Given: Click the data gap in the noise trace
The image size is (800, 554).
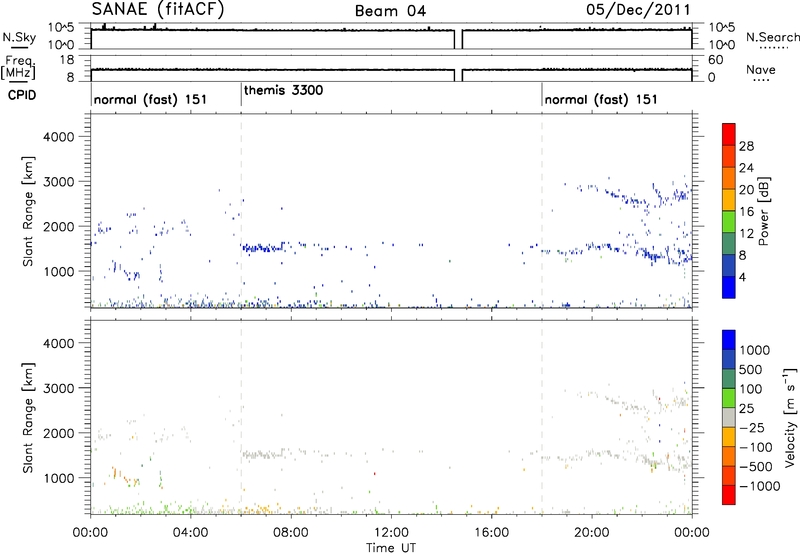Looking at the screenshot, I should point(458,40).
